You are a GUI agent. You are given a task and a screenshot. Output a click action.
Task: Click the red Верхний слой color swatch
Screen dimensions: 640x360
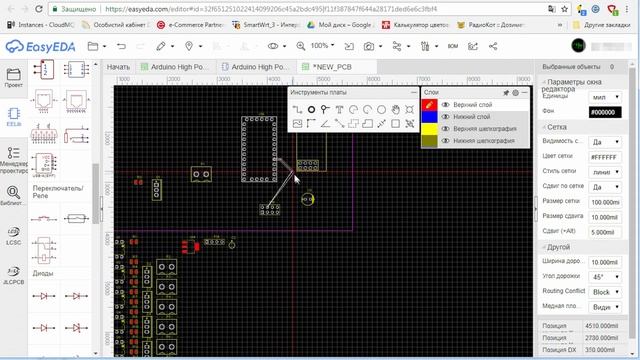coord(429,105)
